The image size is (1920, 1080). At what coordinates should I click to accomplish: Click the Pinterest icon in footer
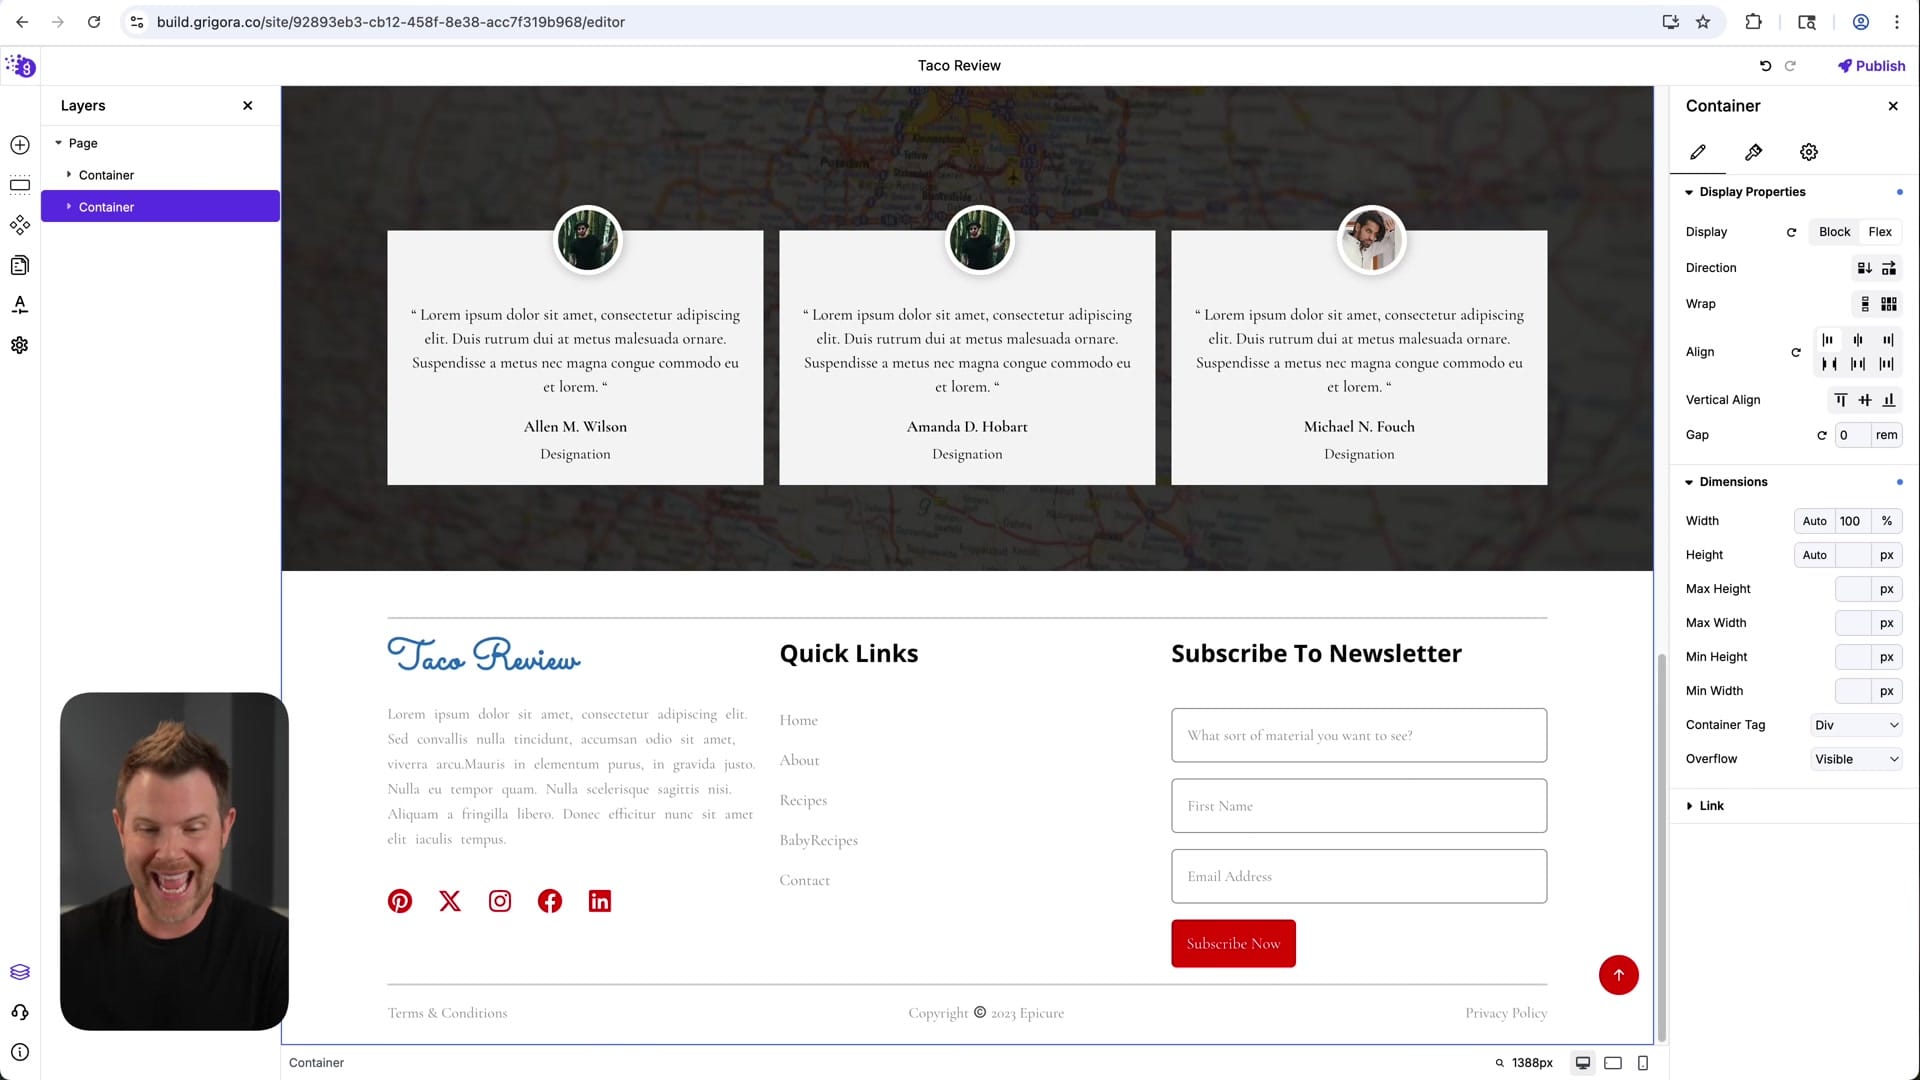click(400, 901)
